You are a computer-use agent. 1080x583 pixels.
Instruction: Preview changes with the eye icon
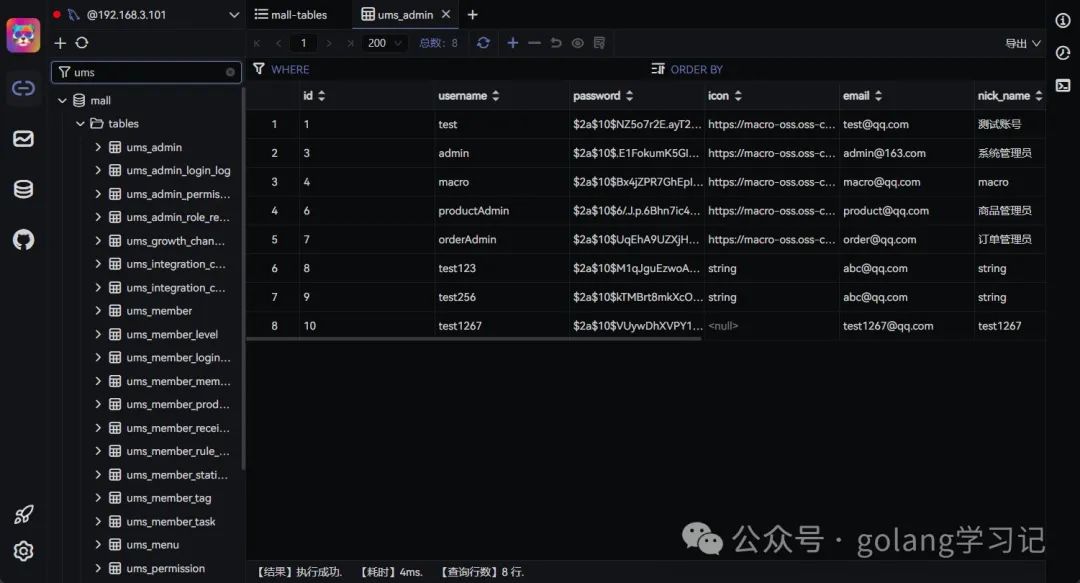point(578,43)
